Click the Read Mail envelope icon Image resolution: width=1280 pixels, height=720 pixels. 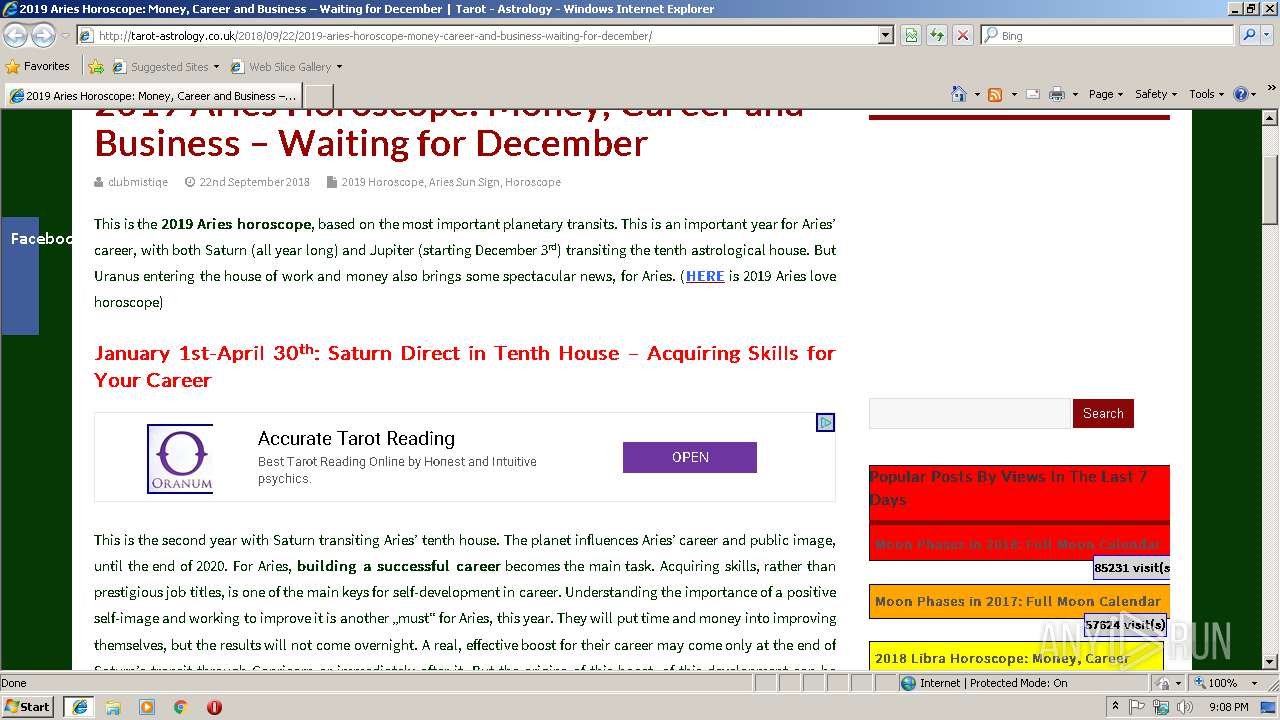coord(1032,94)
